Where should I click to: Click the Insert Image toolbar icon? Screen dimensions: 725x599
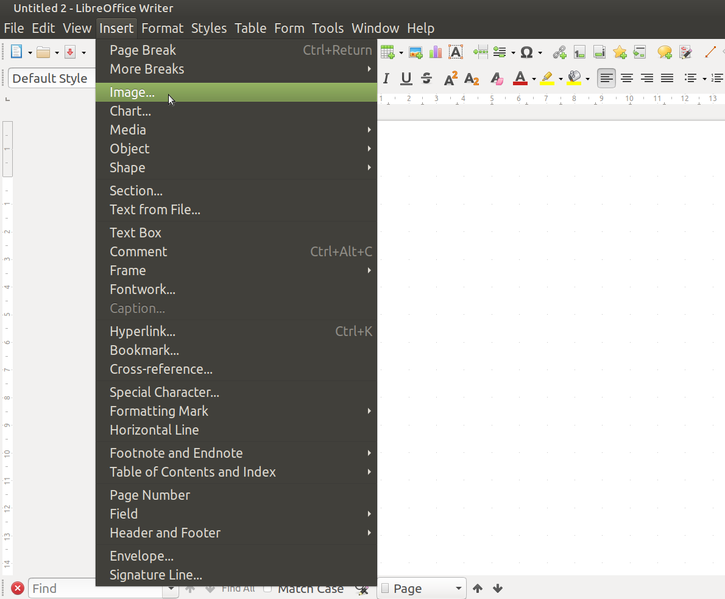pos(416,52)
